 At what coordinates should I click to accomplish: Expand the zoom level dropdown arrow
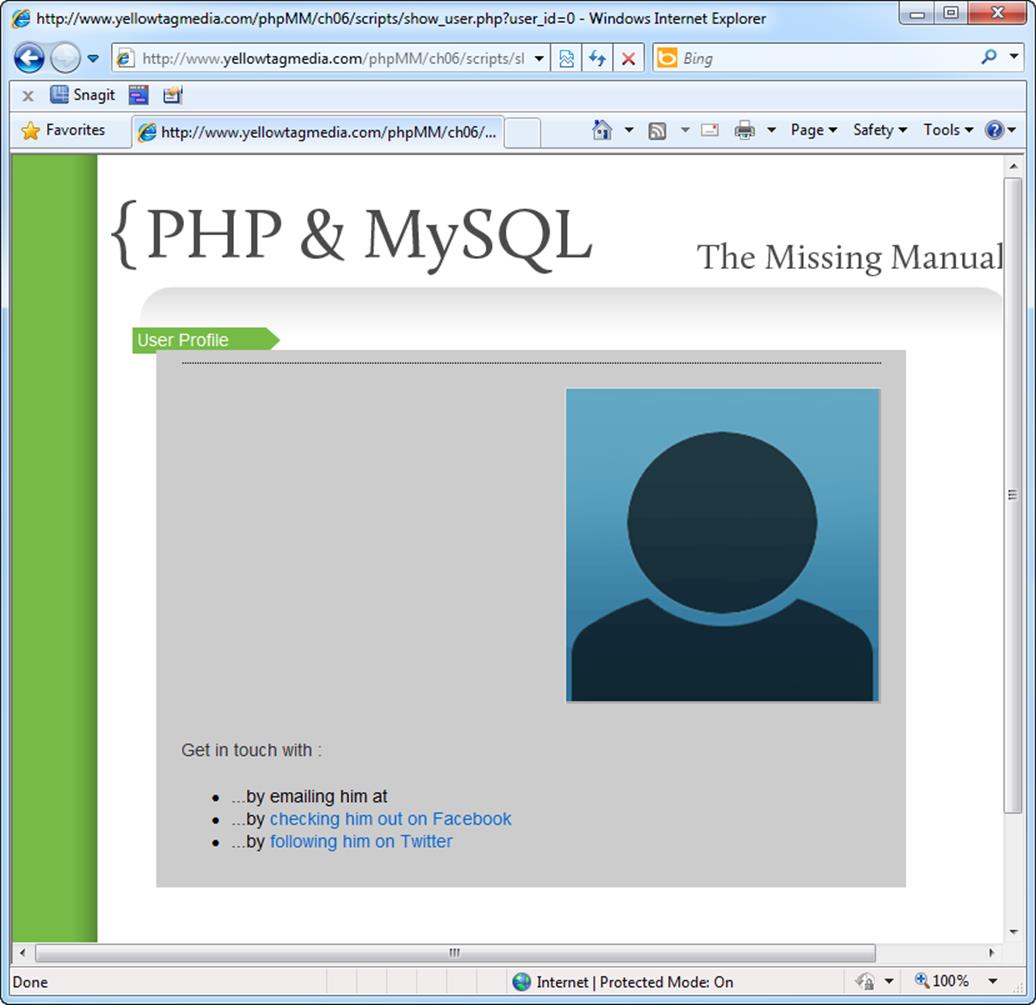[x=992, y=981]
